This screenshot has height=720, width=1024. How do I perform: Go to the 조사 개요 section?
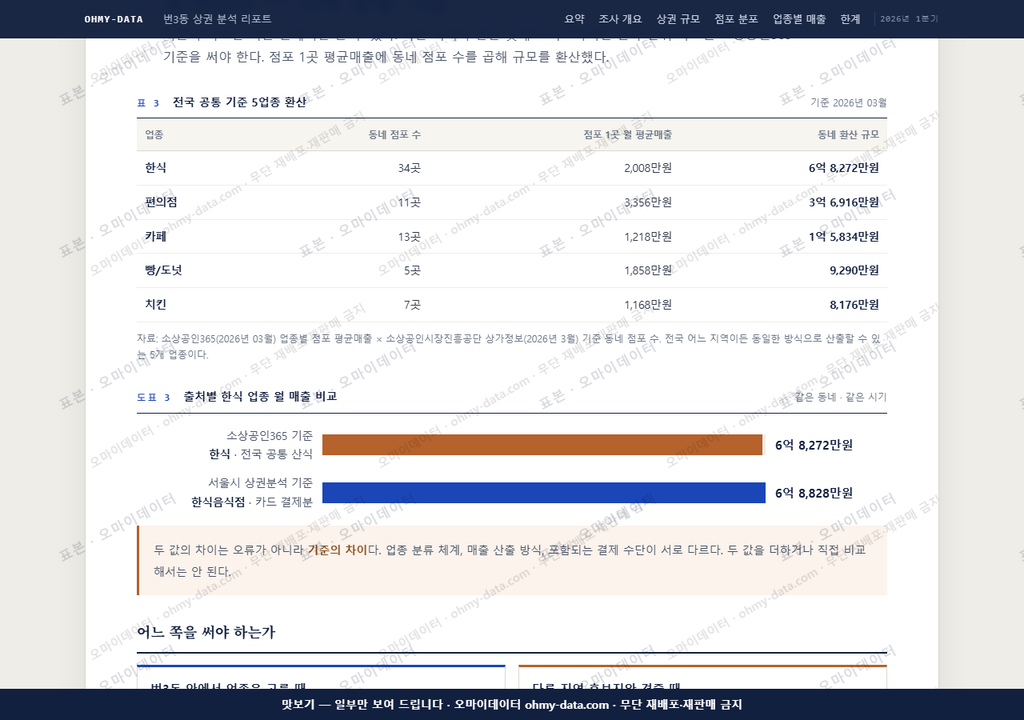(620, 19)
